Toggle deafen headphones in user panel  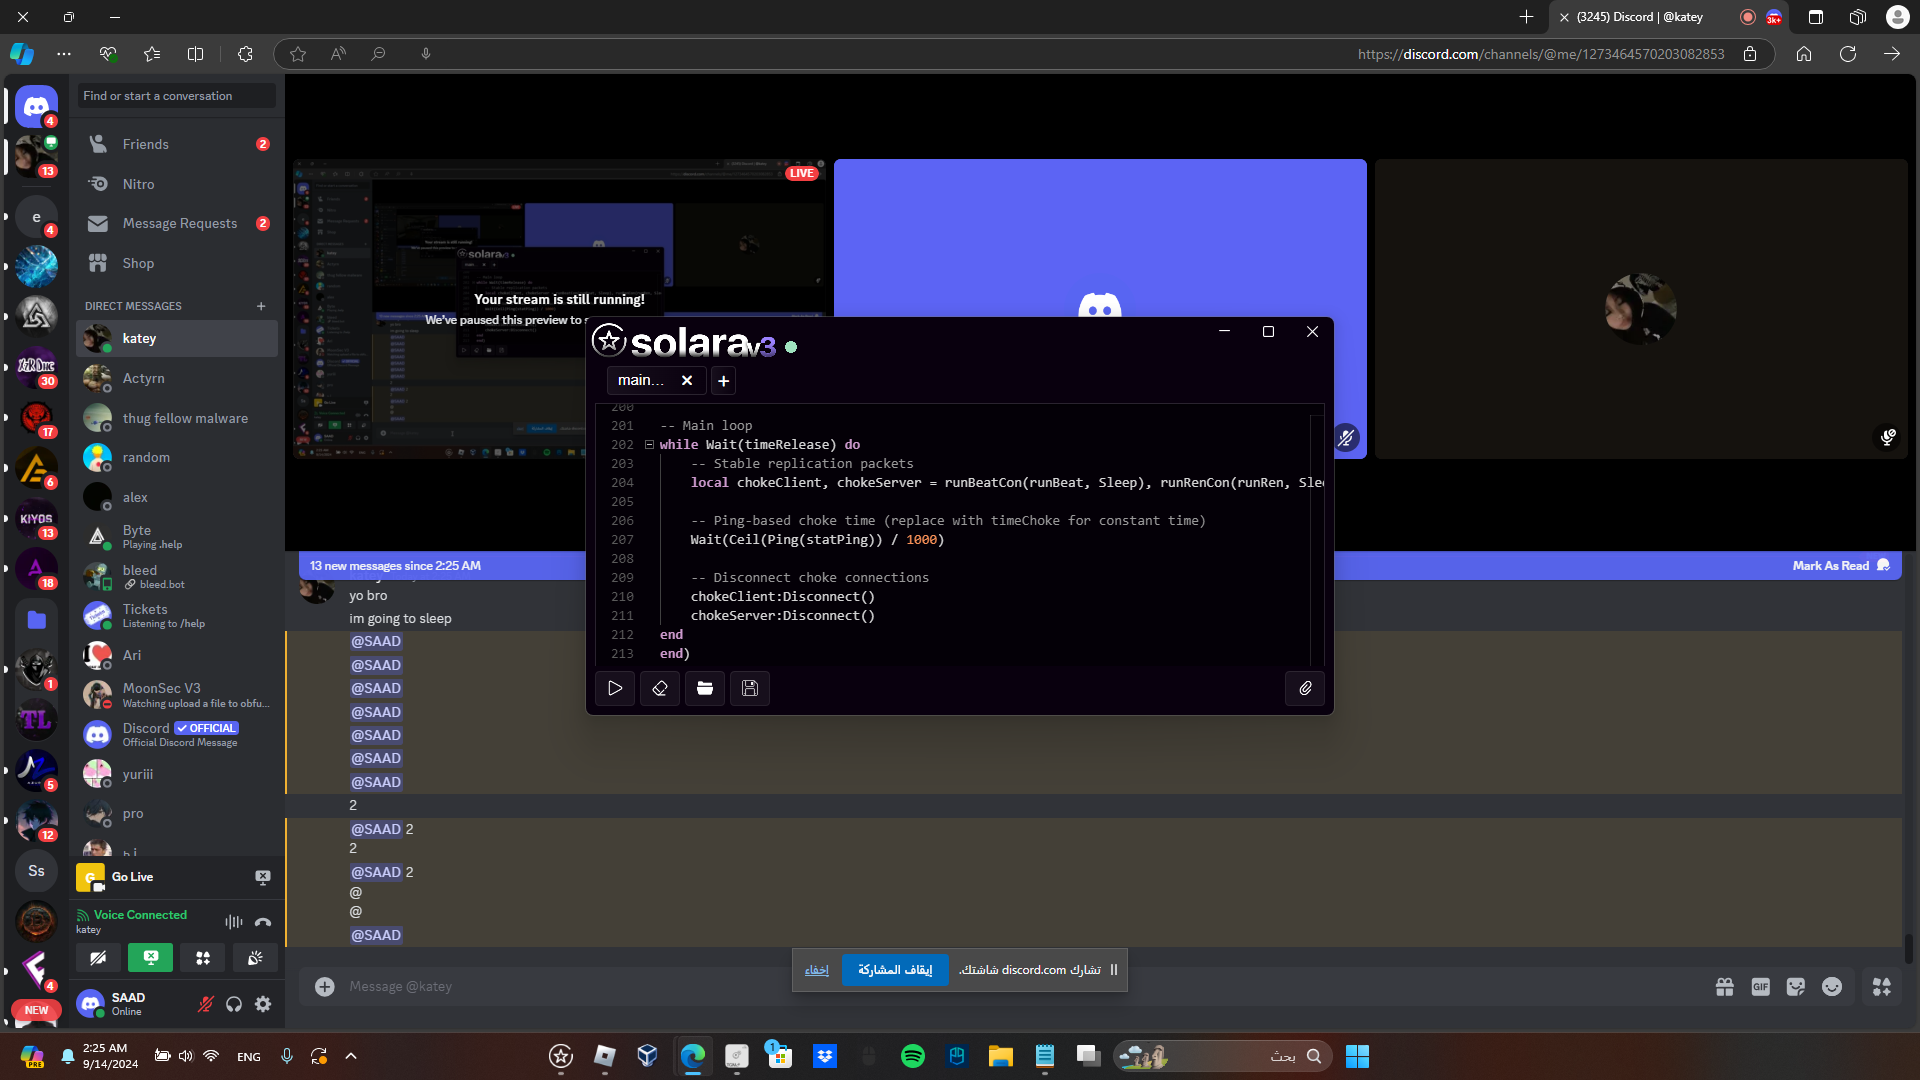pos(234,1004)
